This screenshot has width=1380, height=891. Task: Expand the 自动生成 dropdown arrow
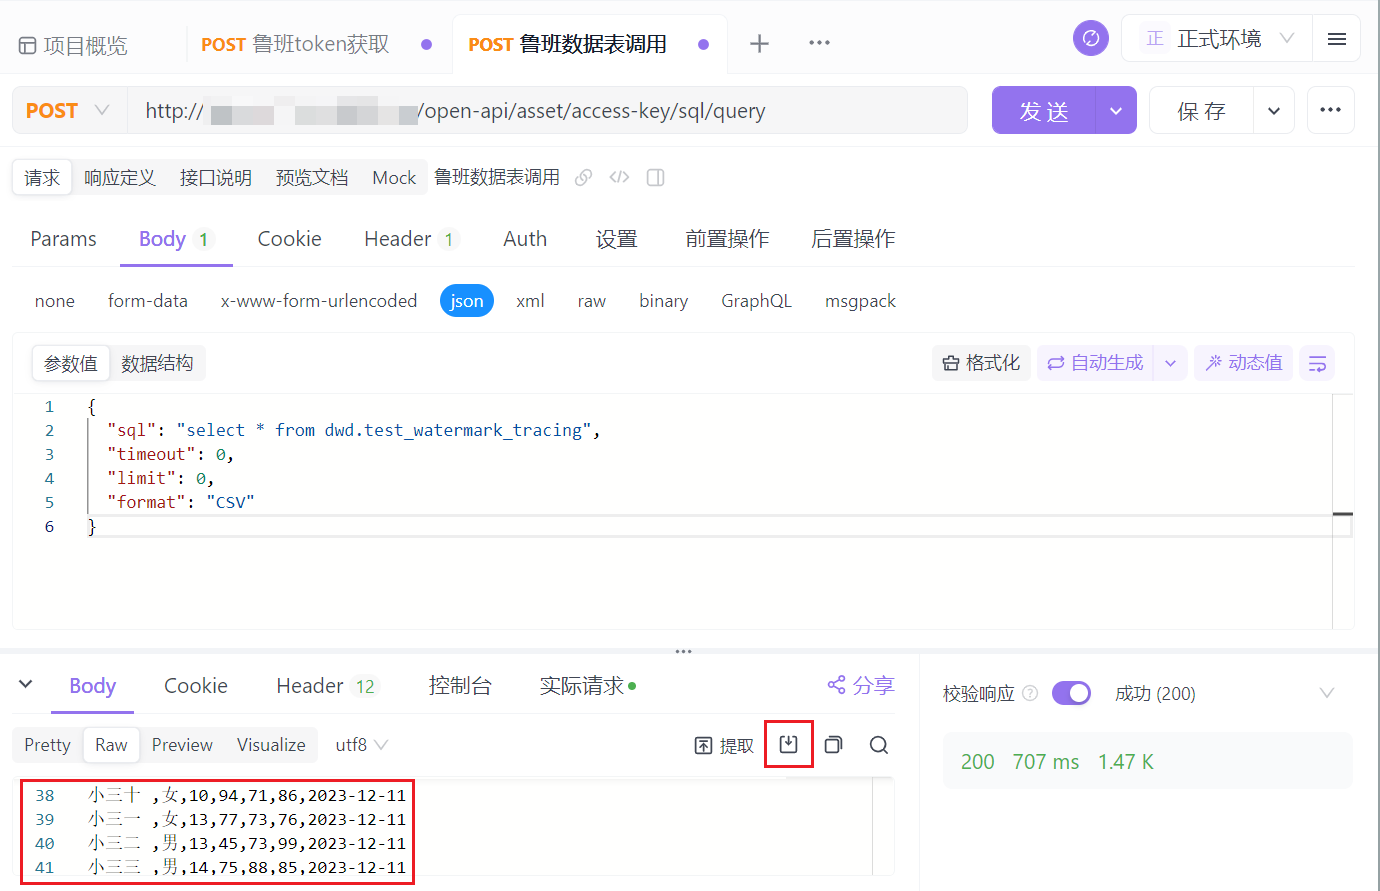tap(1170, 363)
